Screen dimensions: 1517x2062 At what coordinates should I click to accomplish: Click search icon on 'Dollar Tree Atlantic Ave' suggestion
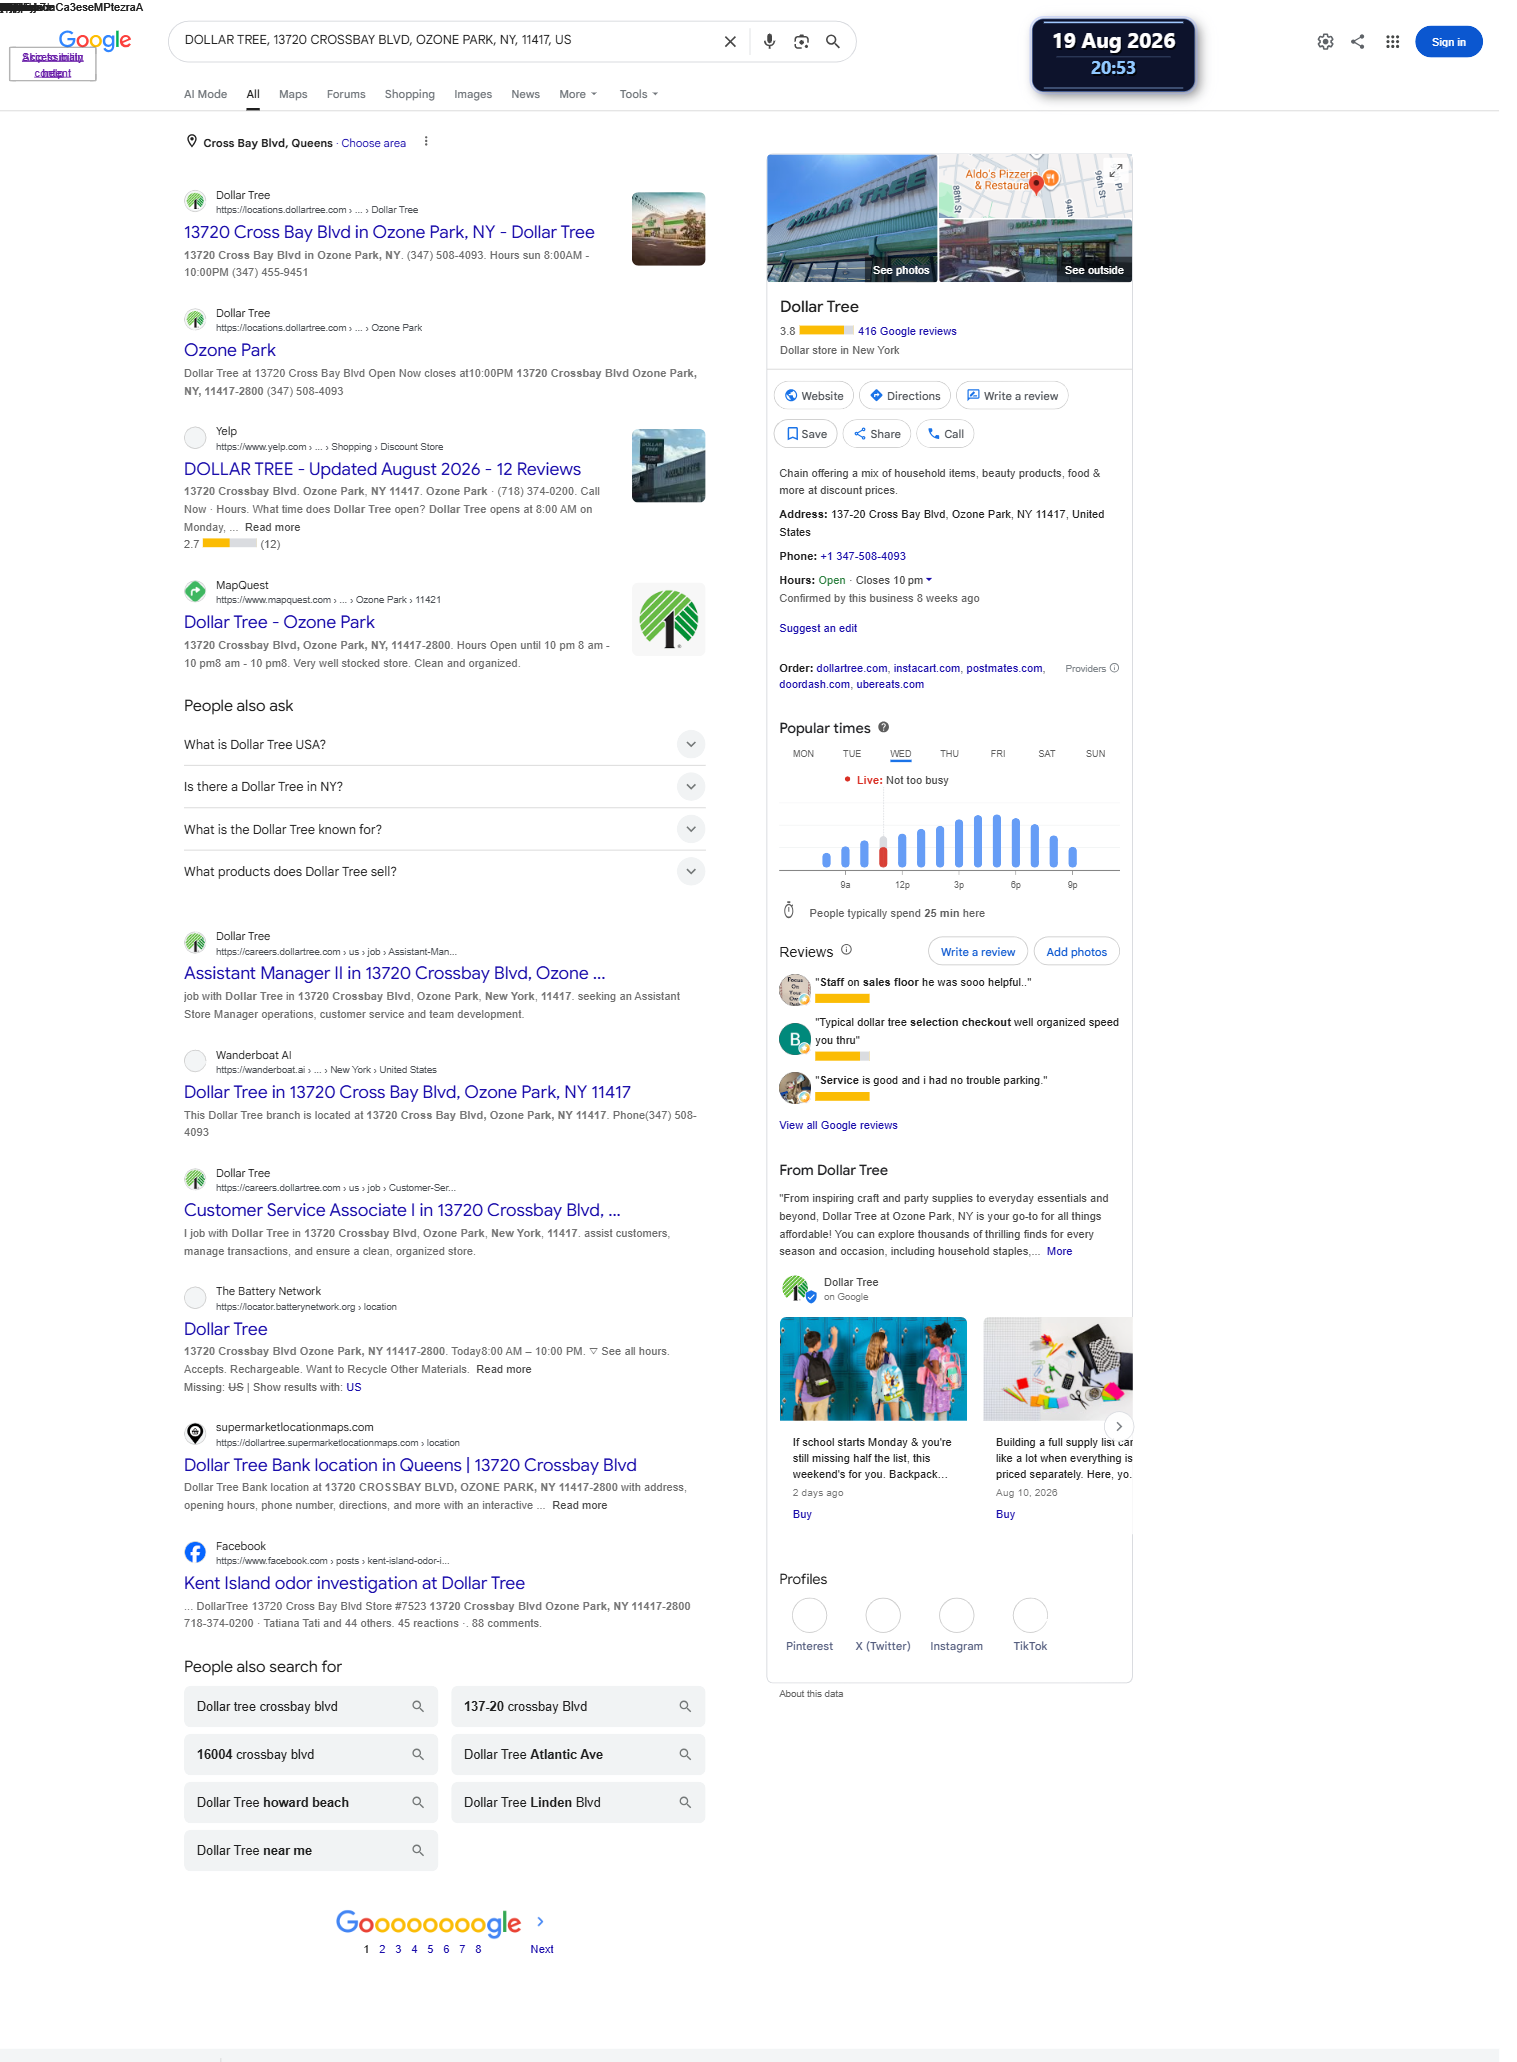point(685,1754)
